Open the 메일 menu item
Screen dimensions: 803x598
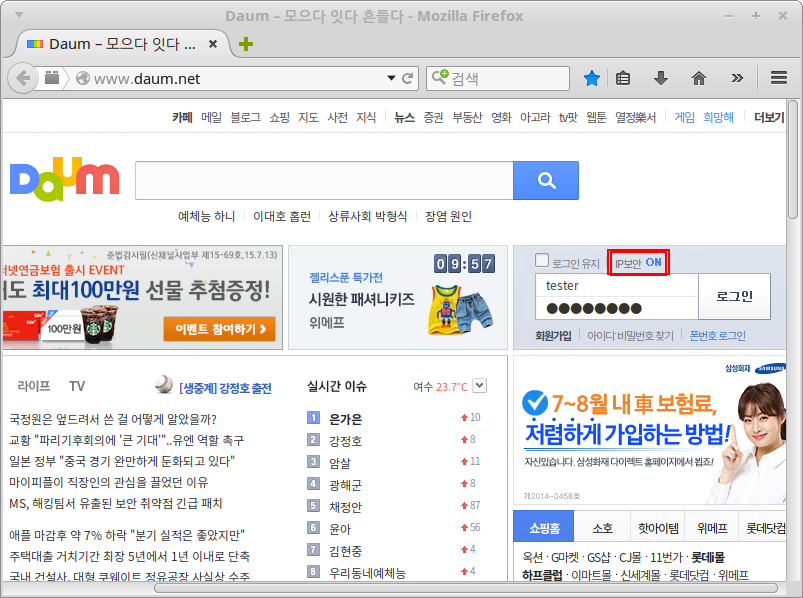[212, 118]
